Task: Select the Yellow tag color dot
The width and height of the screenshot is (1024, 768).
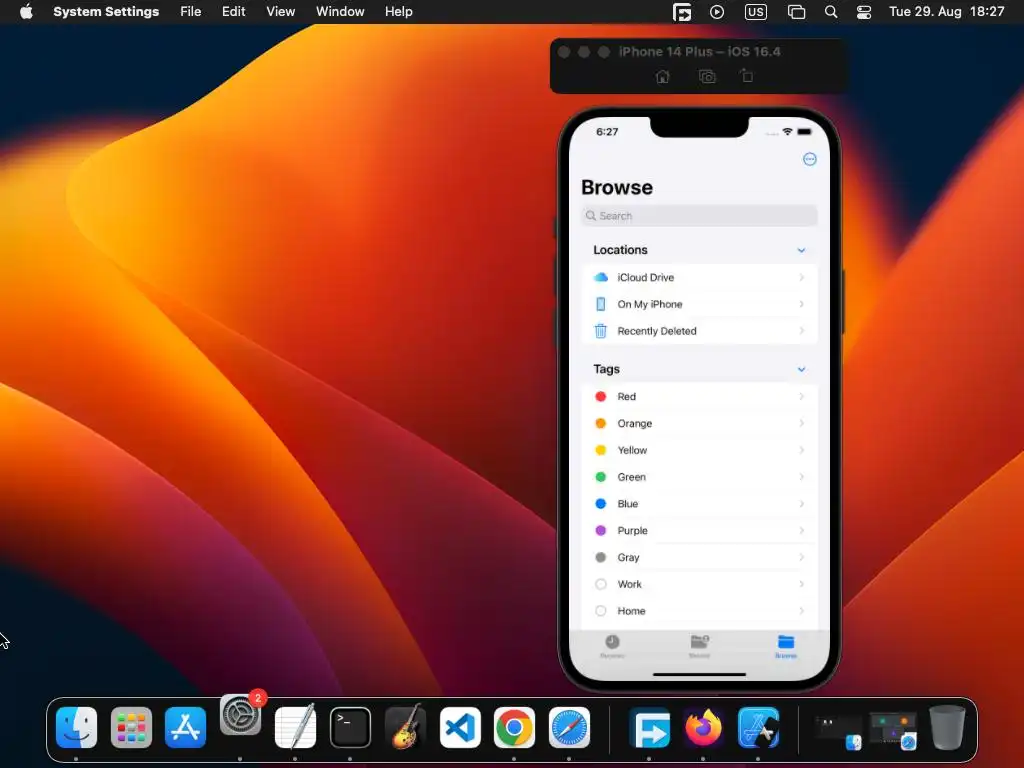Action: [x=601, y=450]
